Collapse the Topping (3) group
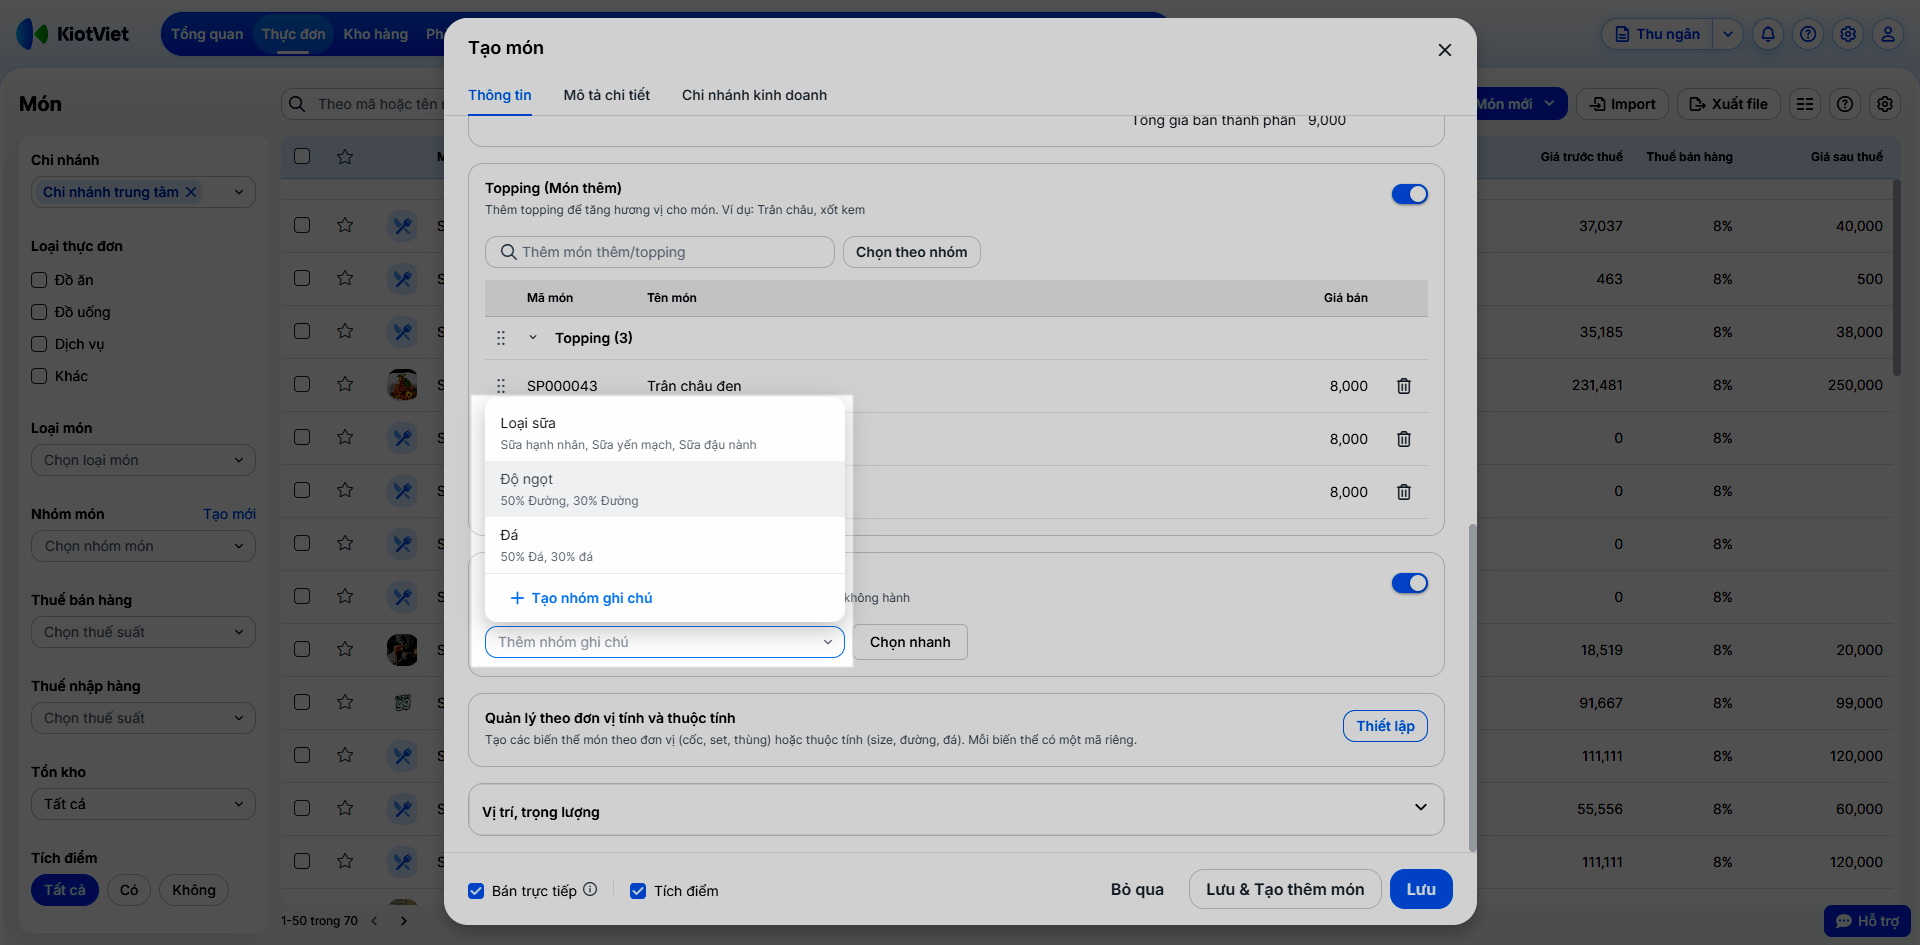 click(533, 338)
